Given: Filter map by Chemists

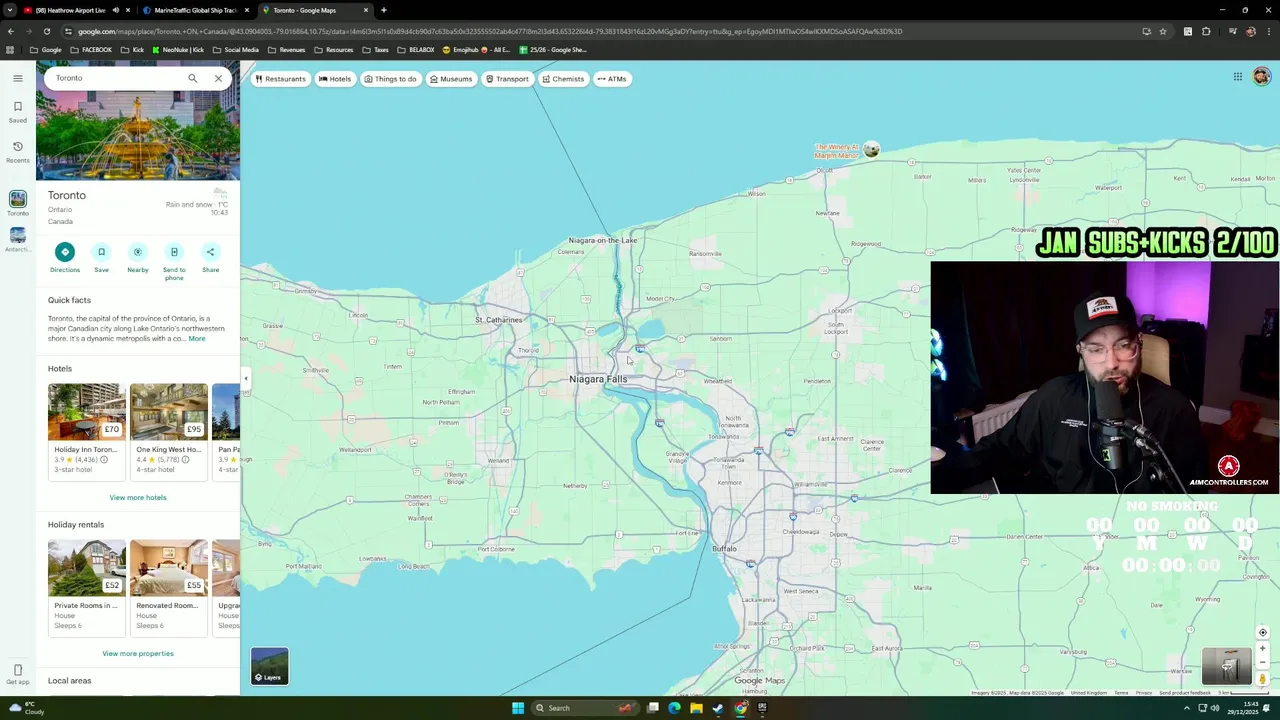Looking at the screenshot, I should [x=563, y=79].
